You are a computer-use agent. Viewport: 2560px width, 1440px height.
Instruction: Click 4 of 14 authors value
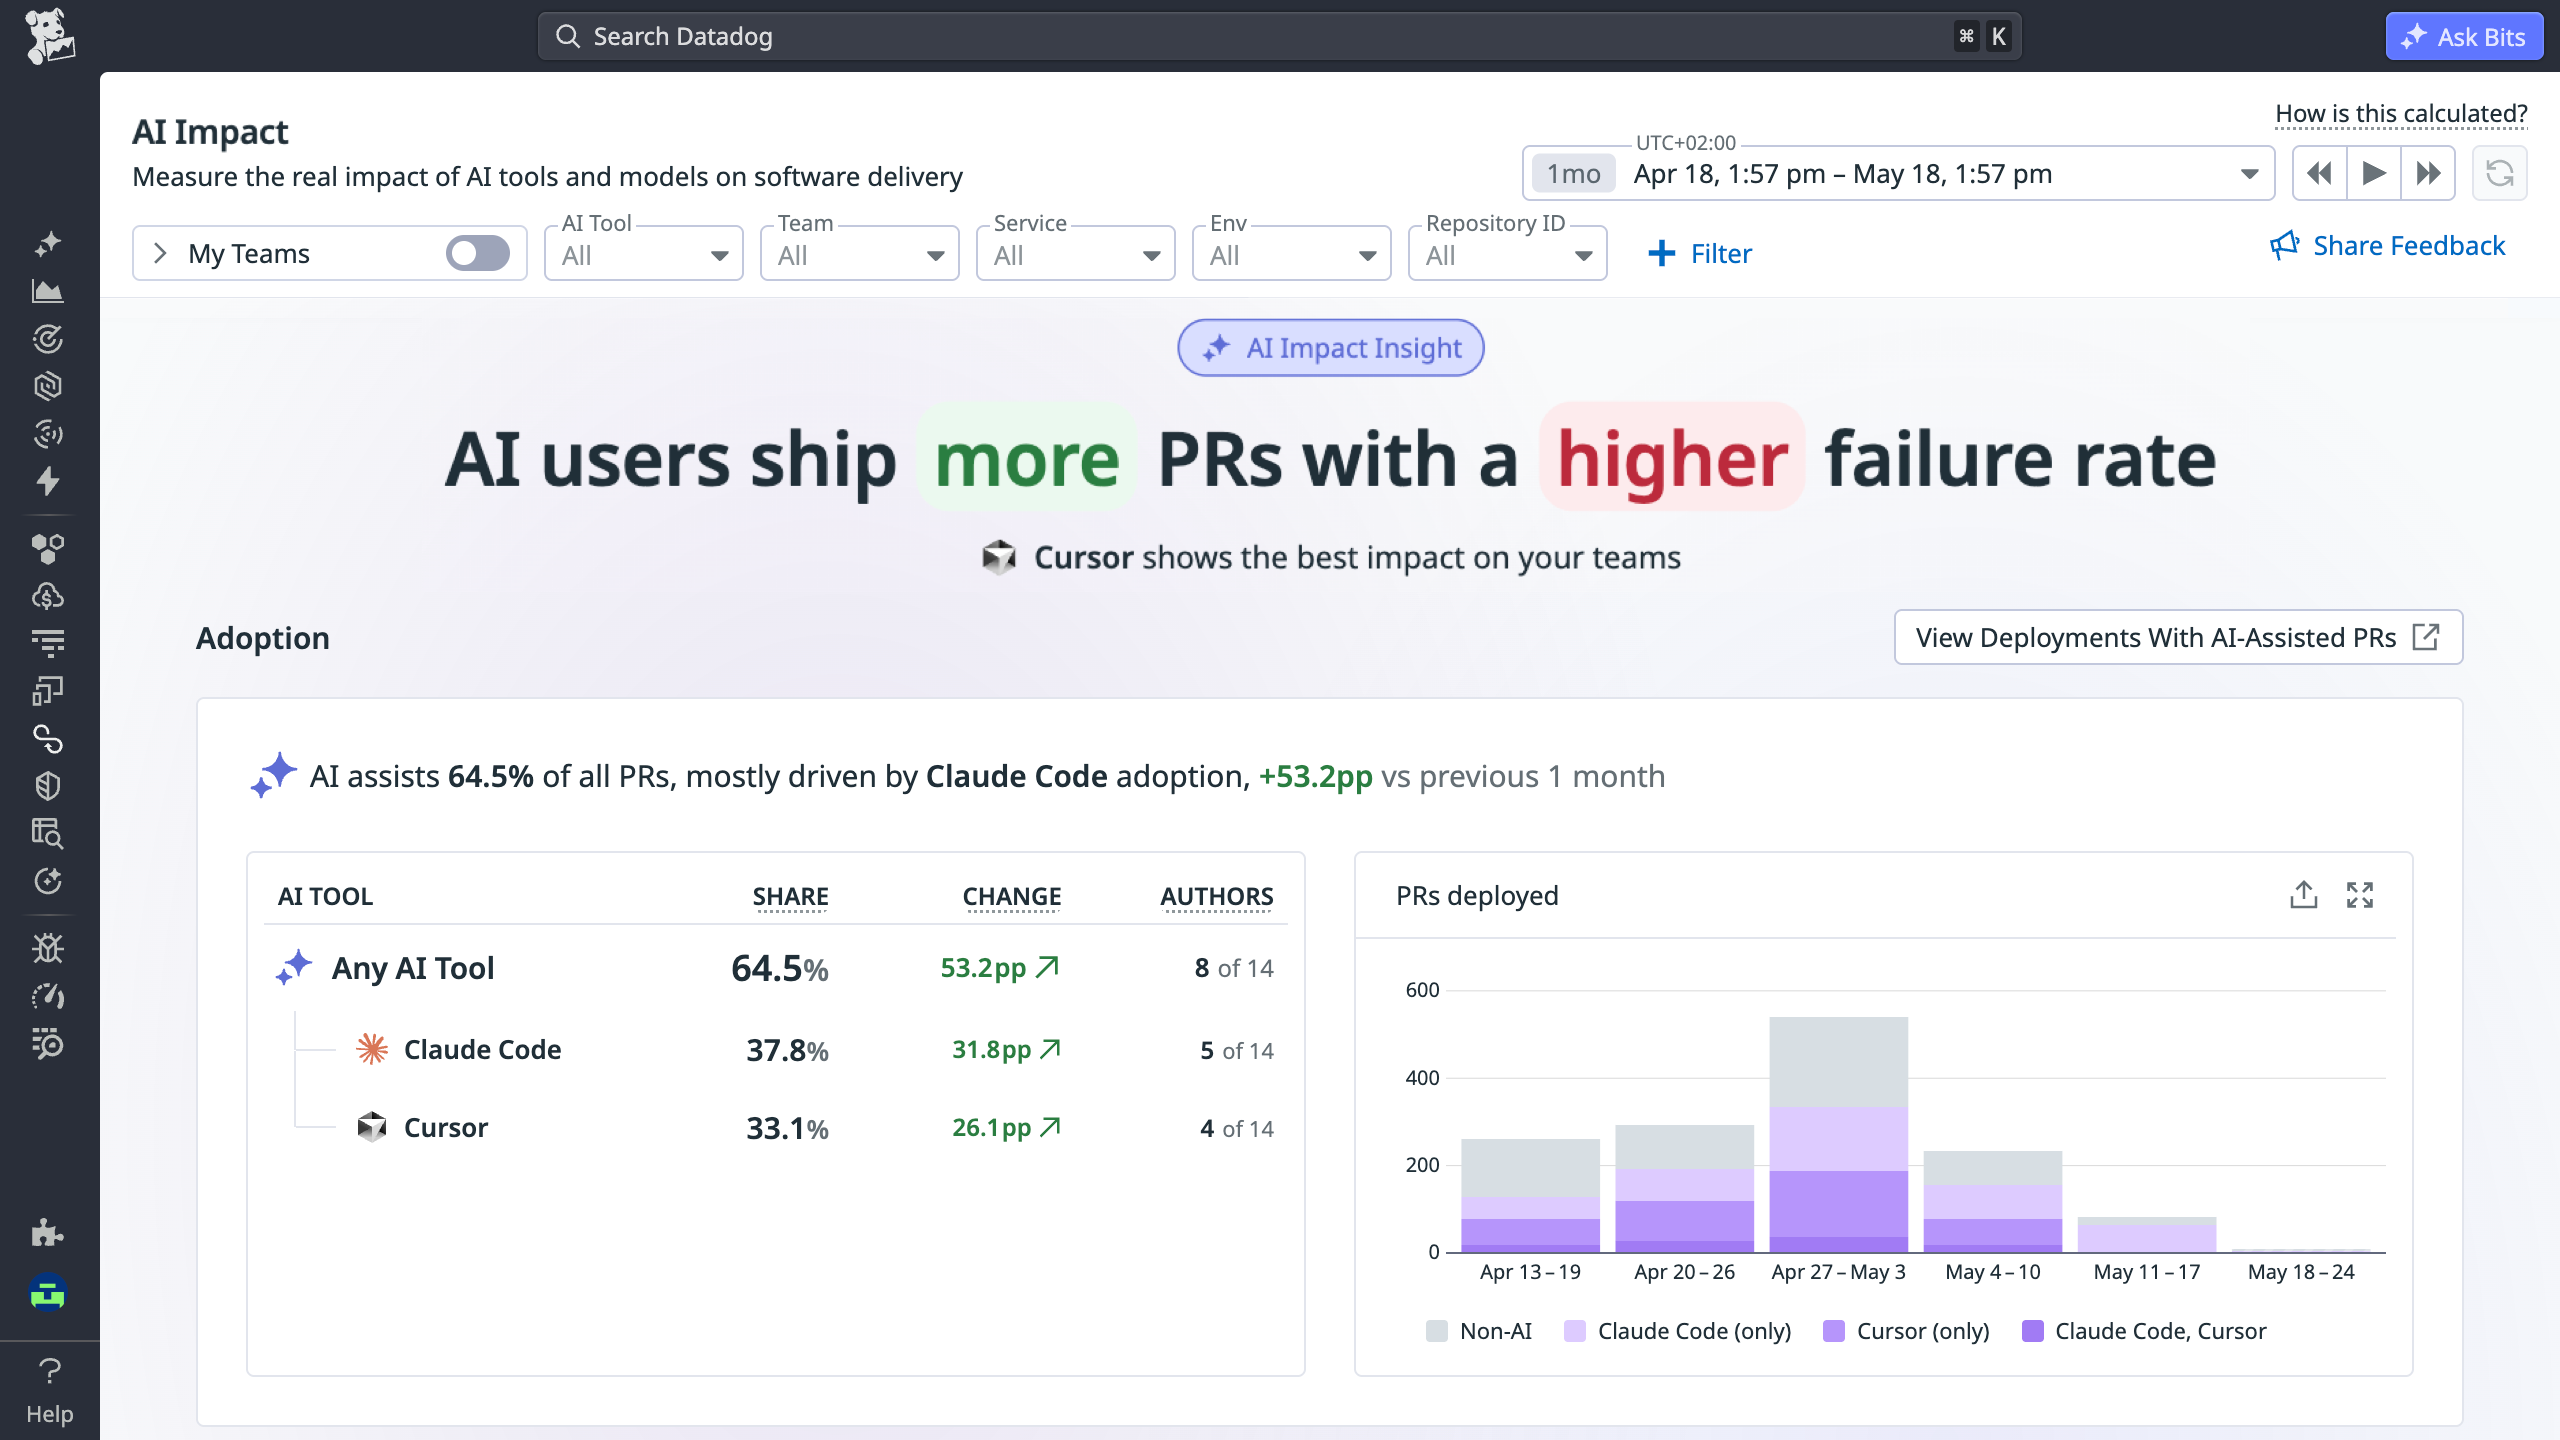pos(1237,1128)
